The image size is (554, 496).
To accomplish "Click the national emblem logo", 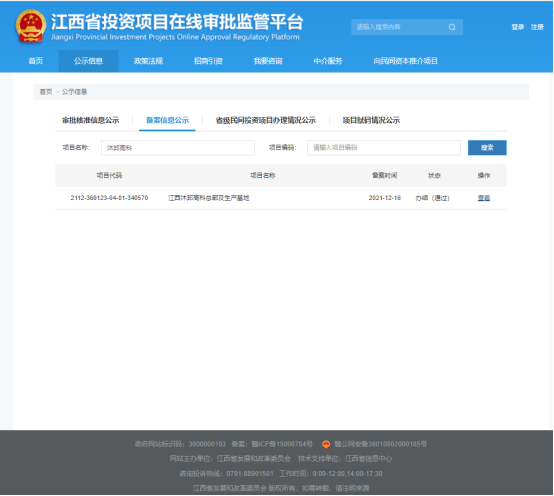I will [x=31, y=26].
